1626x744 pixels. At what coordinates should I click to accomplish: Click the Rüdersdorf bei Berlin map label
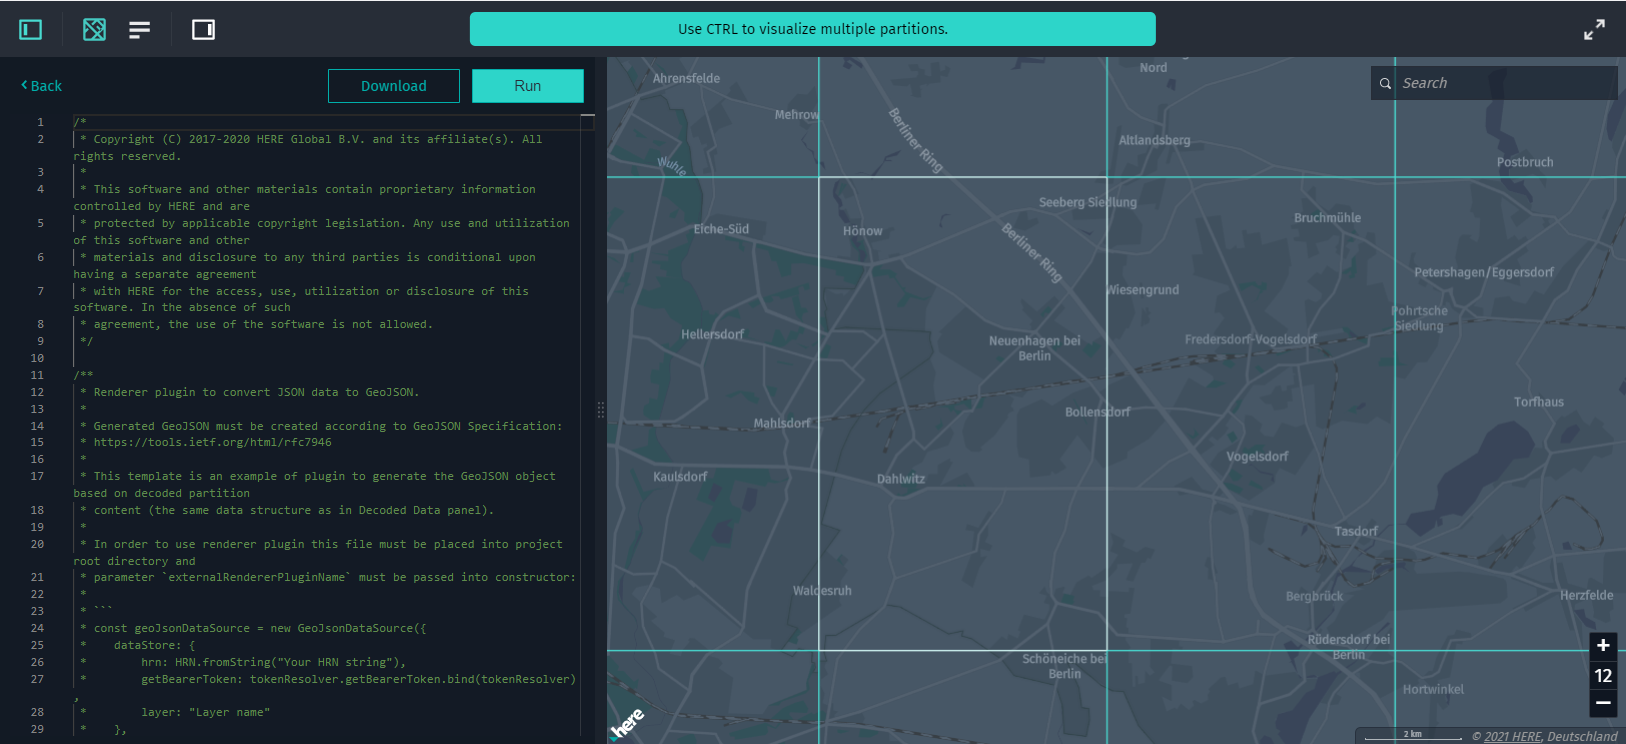click(x=1349, y=647)
